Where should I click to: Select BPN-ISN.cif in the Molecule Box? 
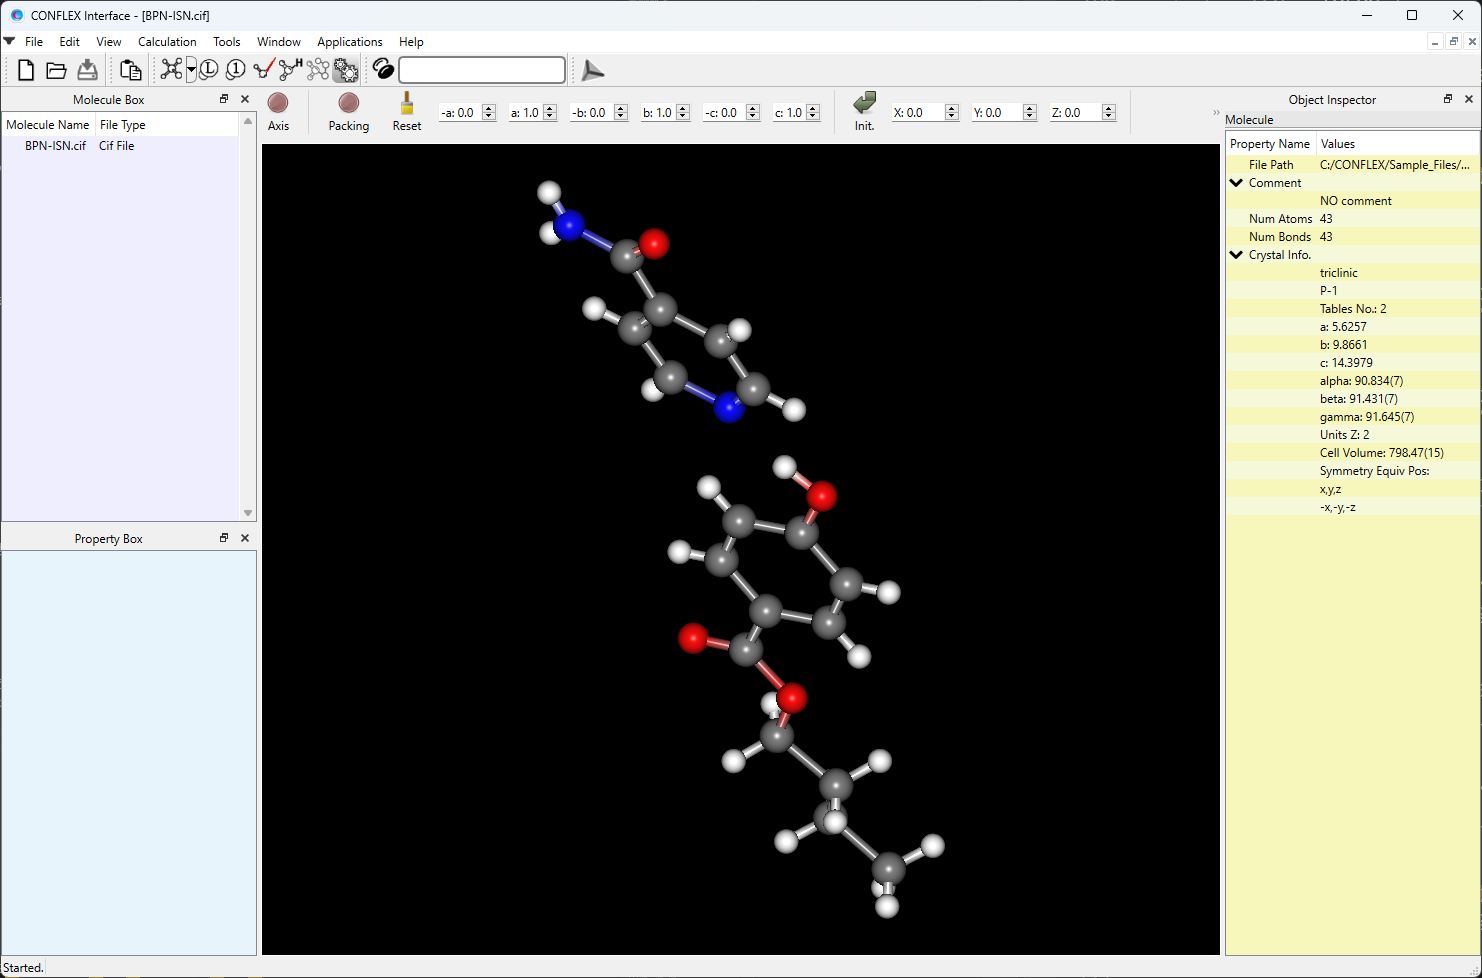[x=54, y=145]
